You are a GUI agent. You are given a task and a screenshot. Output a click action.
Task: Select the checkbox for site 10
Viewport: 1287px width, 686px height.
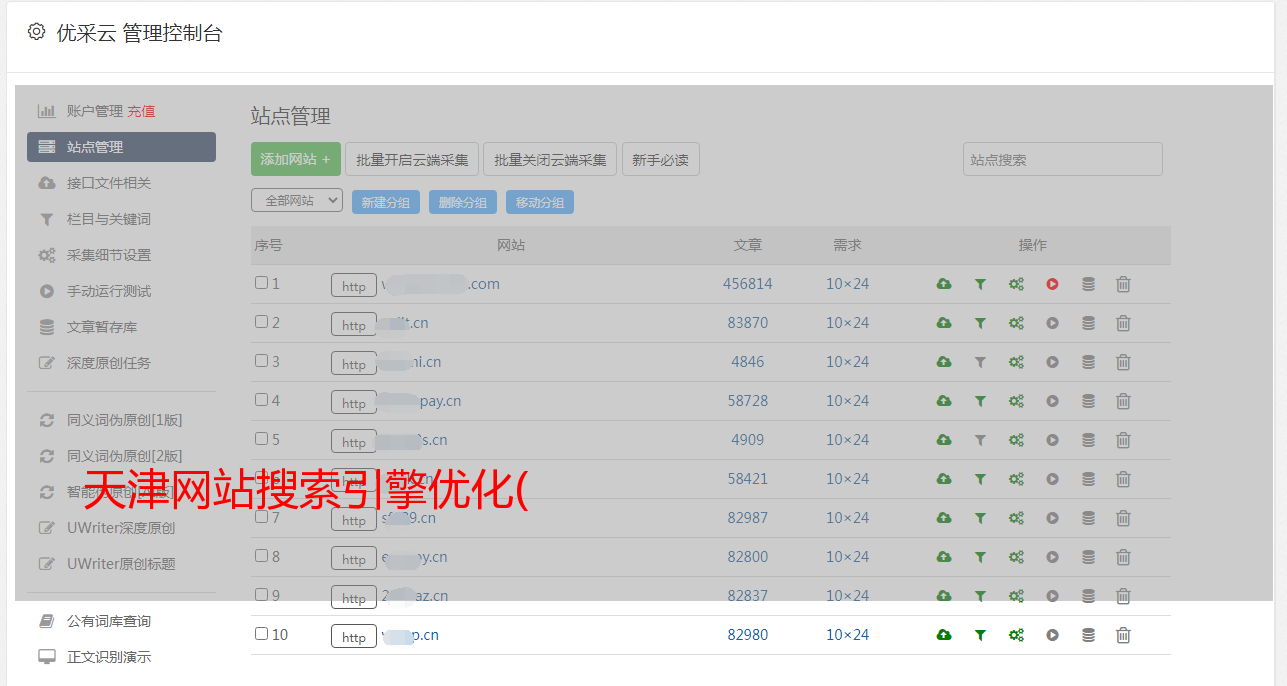(x=261, y=634)
